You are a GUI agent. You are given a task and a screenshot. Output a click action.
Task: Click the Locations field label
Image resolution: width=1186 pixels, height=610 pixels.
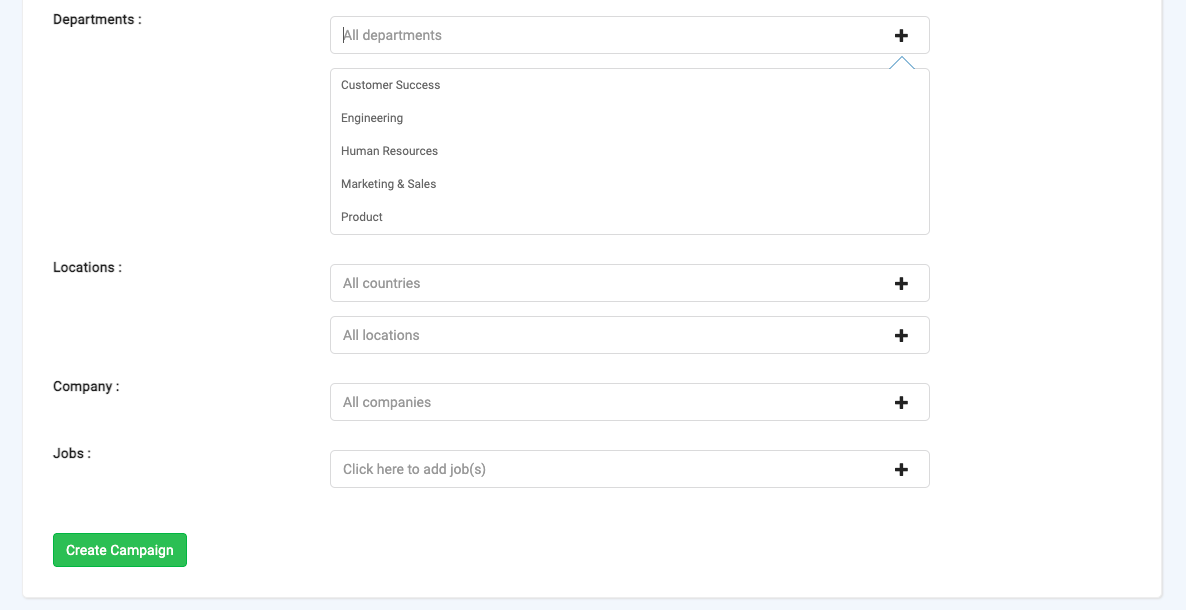87,267
